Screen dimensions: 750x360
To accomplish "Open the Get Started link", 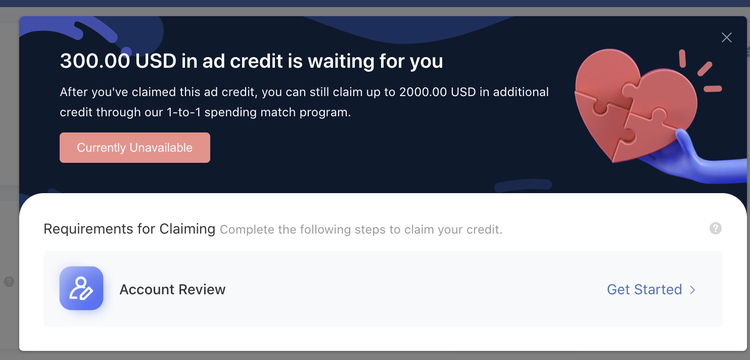I will click(644, 289).
